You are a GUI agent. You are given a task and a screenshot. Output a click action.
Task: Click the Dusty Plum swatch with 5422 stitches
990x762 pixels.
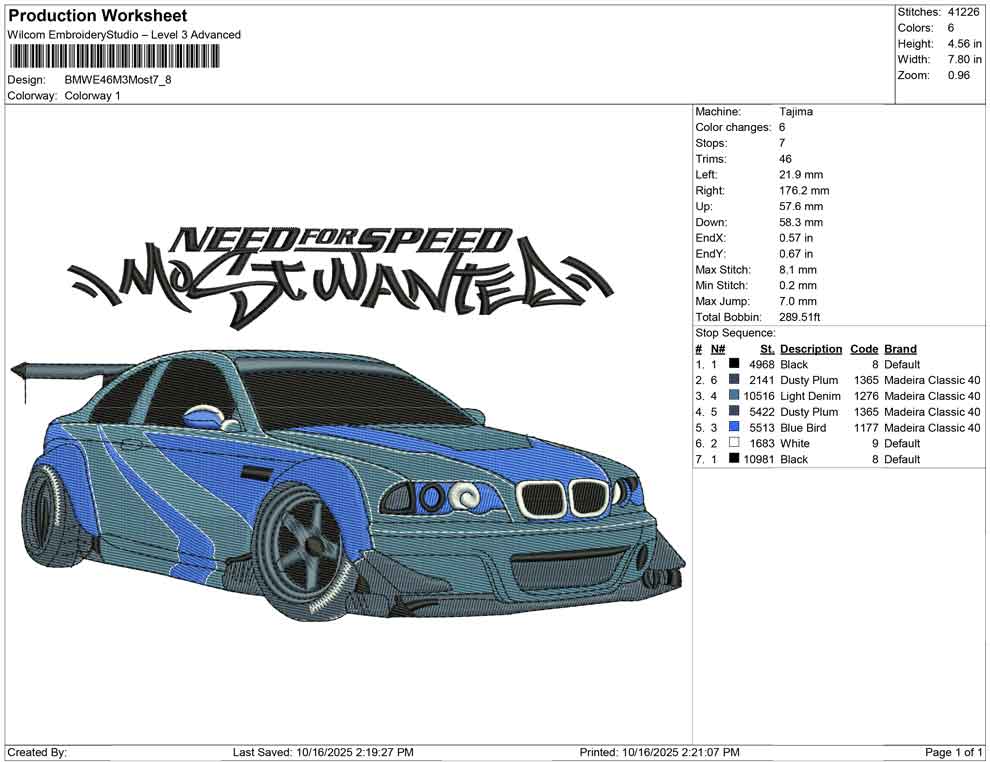coord(734,411)
